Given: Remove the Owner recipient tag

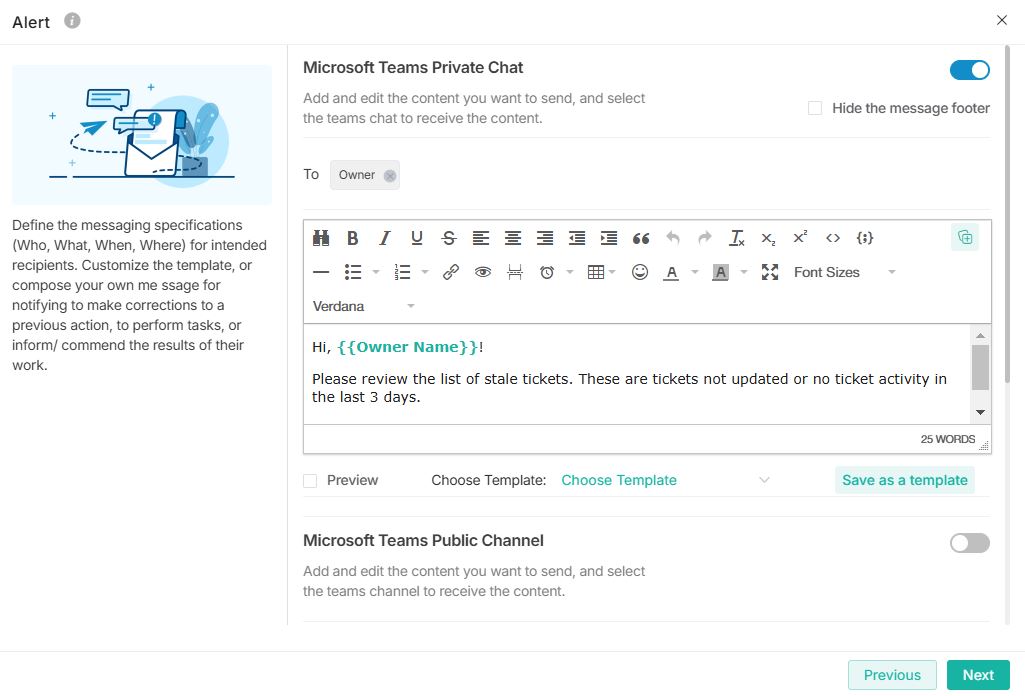Looking at the screenshot, I should [390, 176].
